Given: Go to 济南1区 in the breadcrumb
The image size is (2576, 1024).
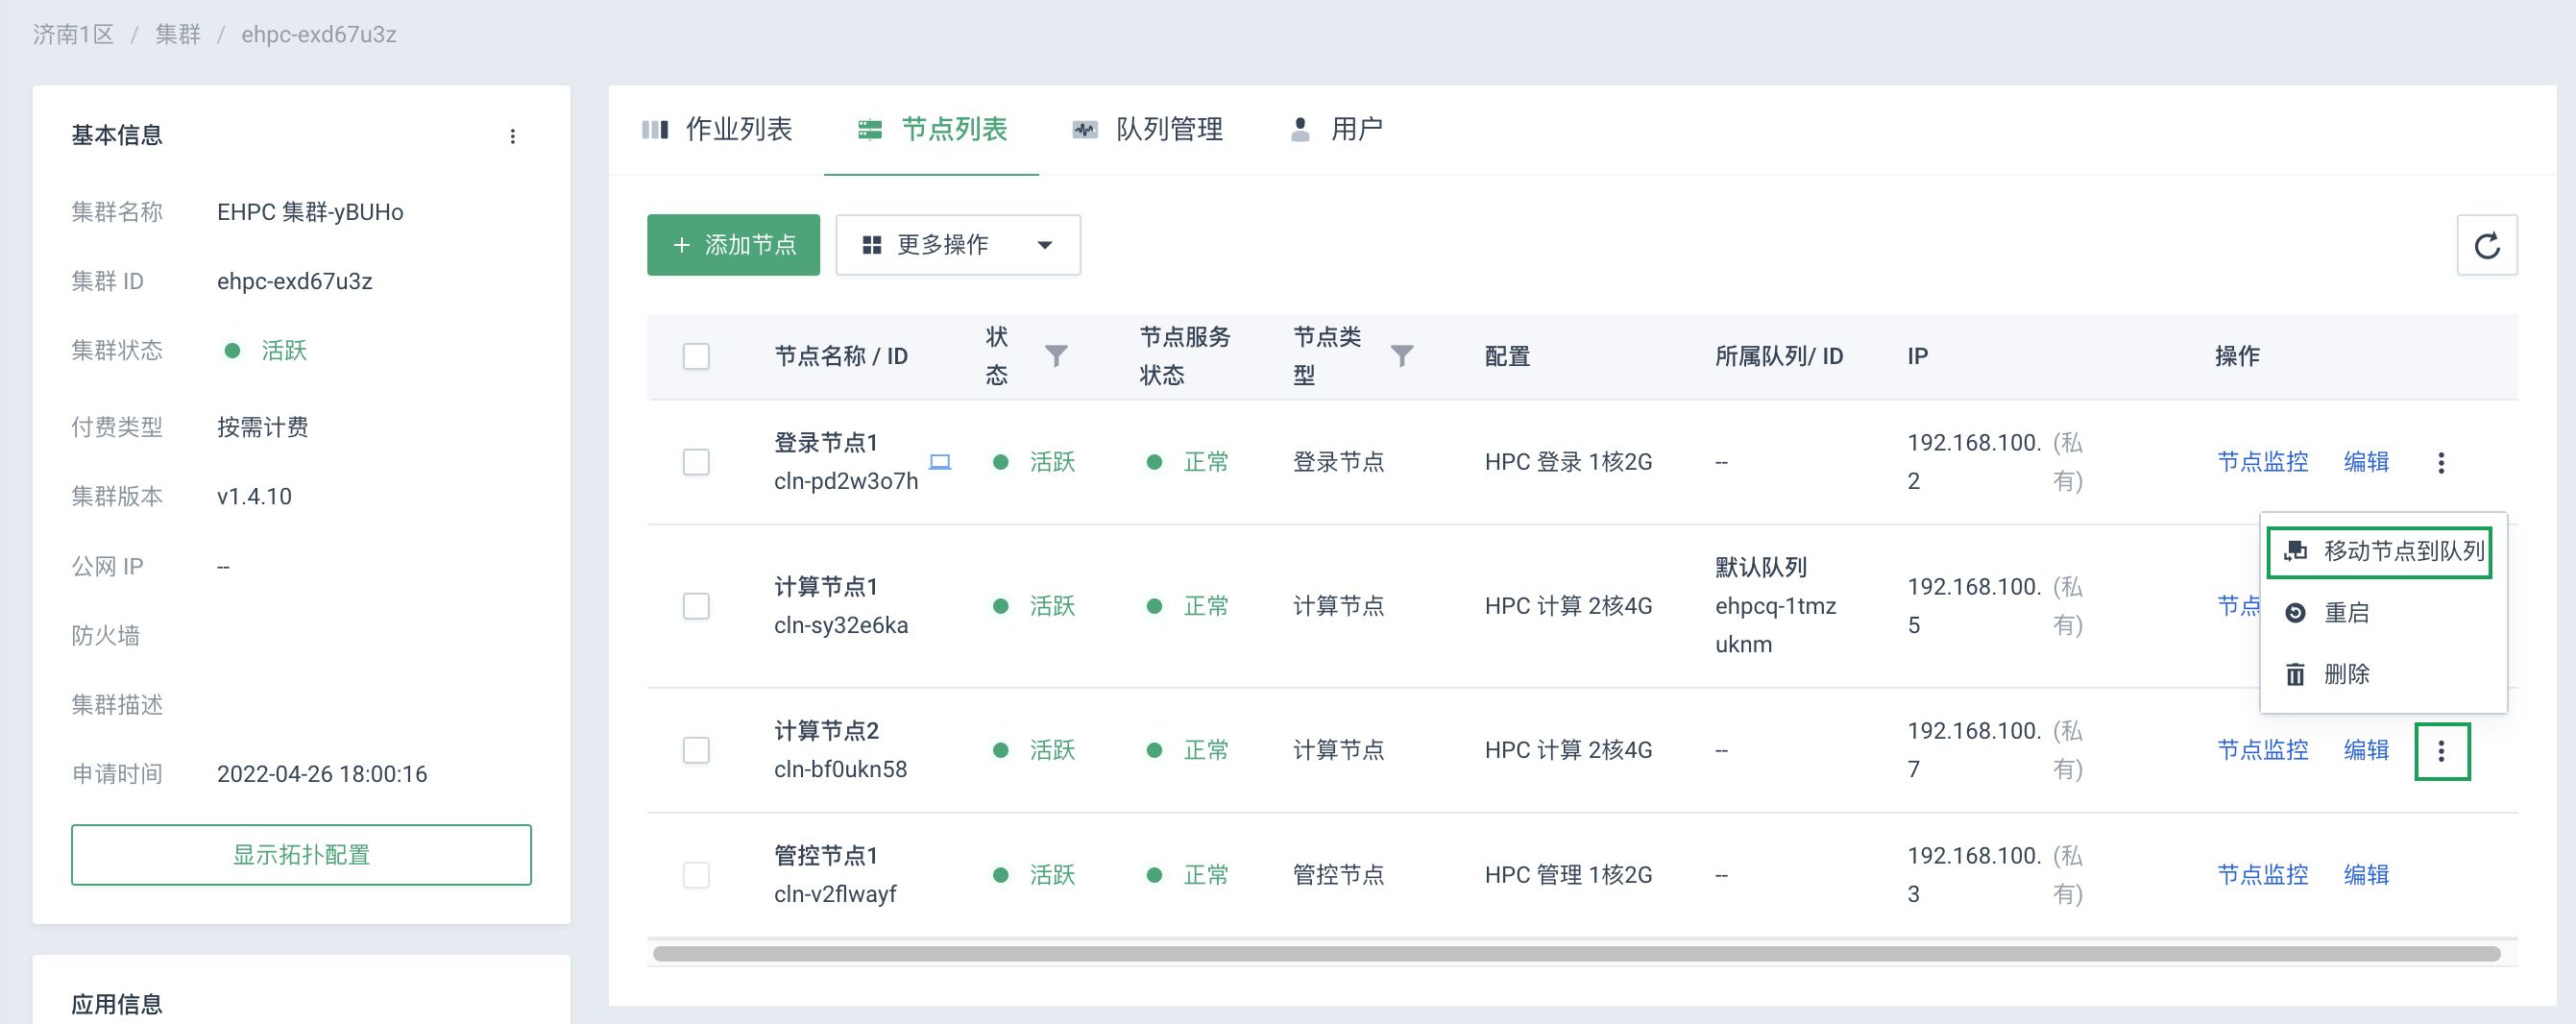Looking at the screenshot, I should (x=73, y=35).
